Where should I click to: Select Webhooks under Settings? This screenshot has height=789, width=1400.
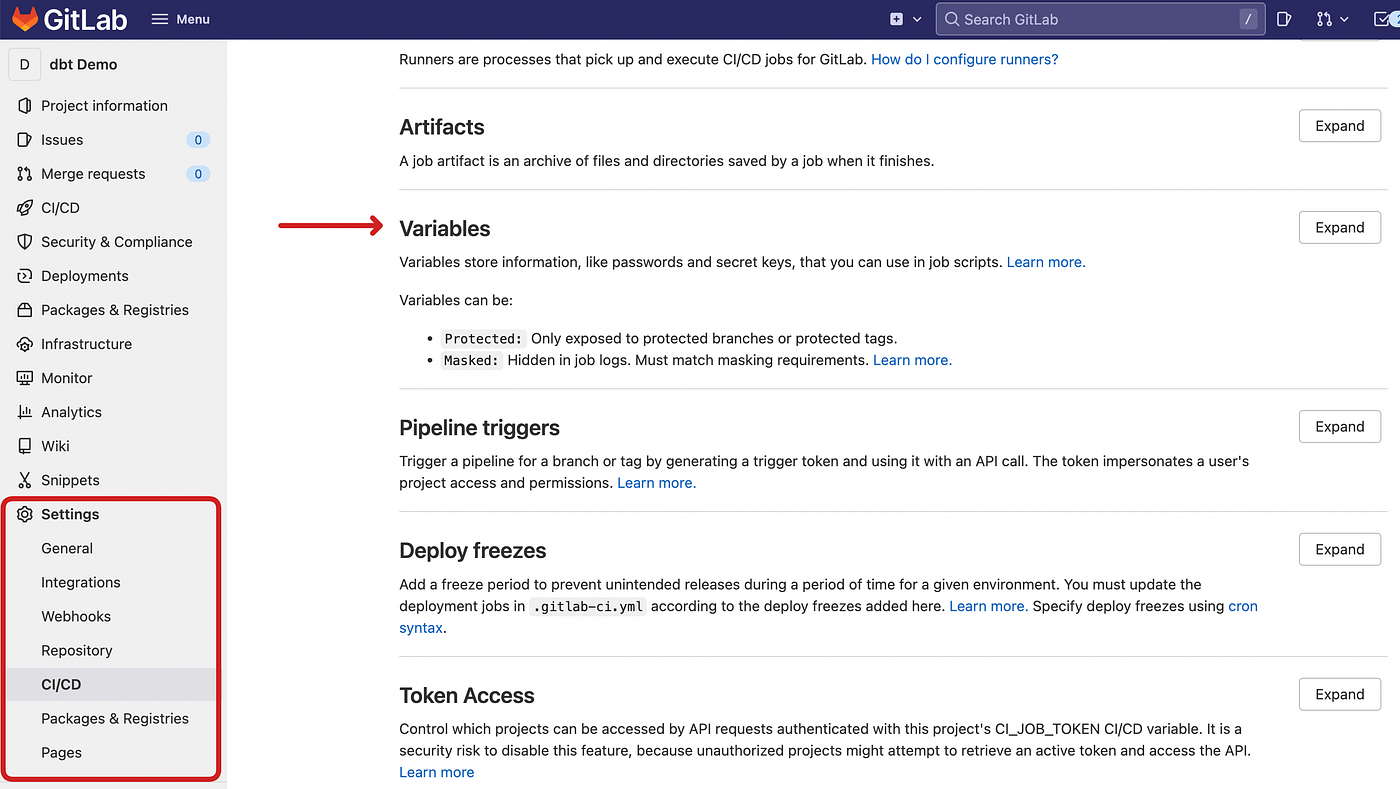[x=76, y=616]
